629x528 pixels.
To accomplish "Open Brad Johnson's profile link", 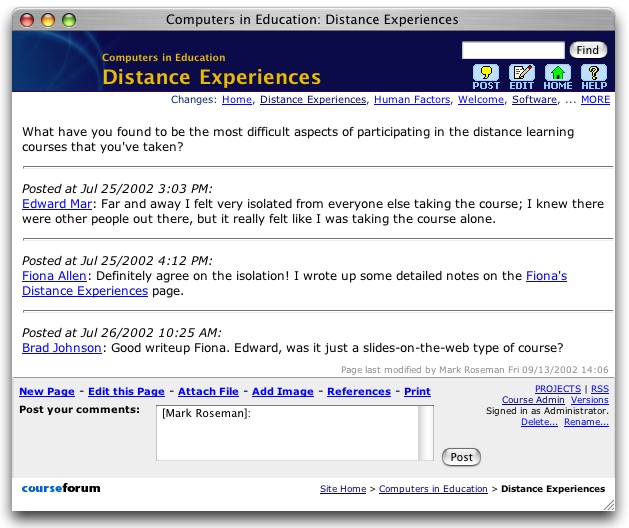I will pyautogui.click(x=62, y=348).
